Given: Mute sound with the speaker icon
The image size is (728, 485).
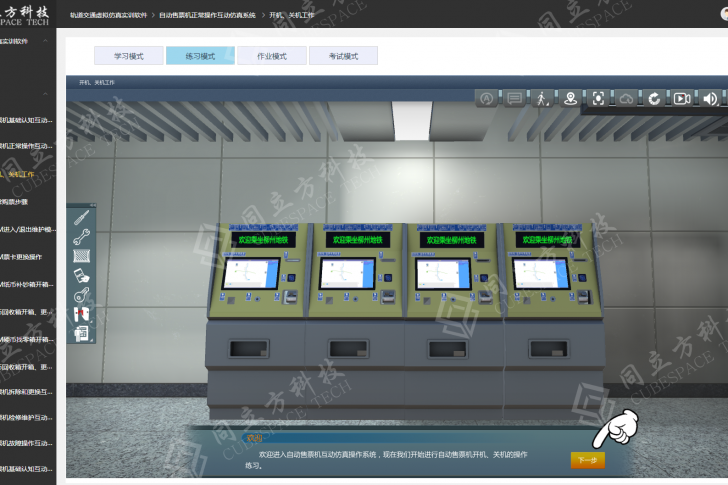Looking at the screenshot, I should tap(710, 98).
